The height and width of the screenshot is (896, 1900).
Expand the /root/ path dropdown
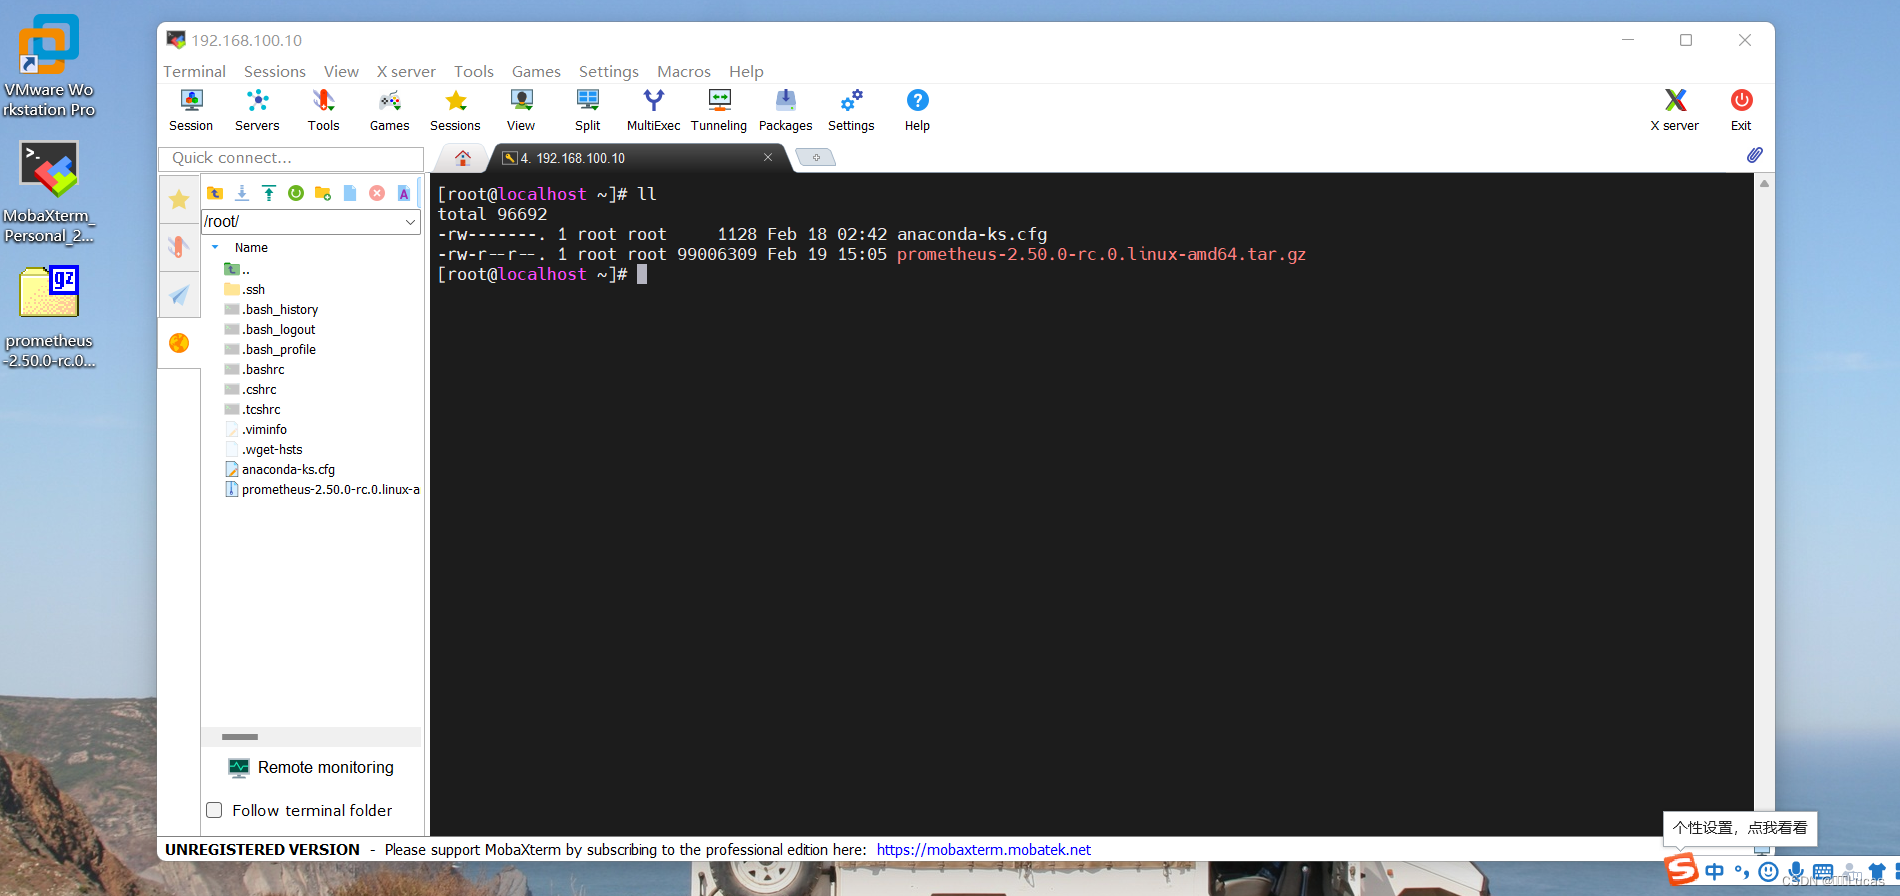click(x=410, y=222)
